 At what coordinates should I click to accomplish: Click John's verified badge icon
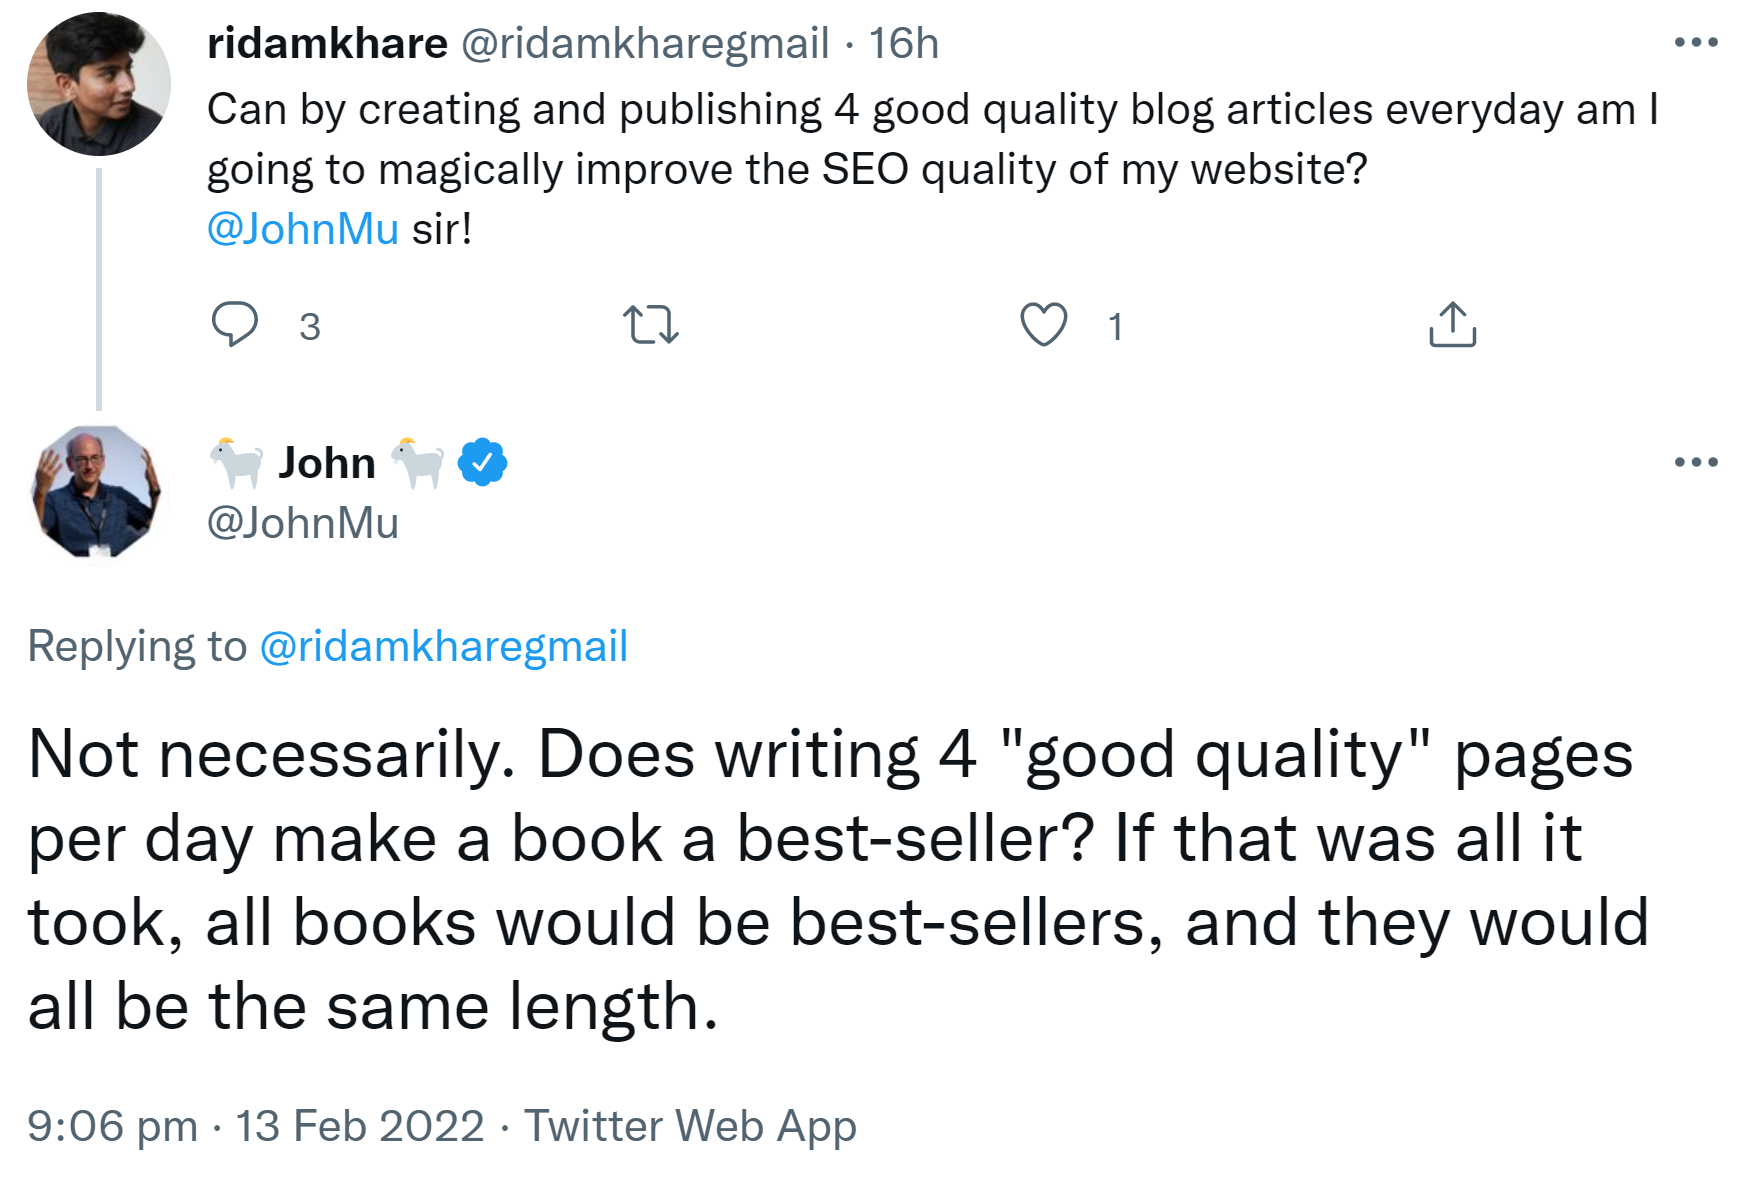click(481, 461)
